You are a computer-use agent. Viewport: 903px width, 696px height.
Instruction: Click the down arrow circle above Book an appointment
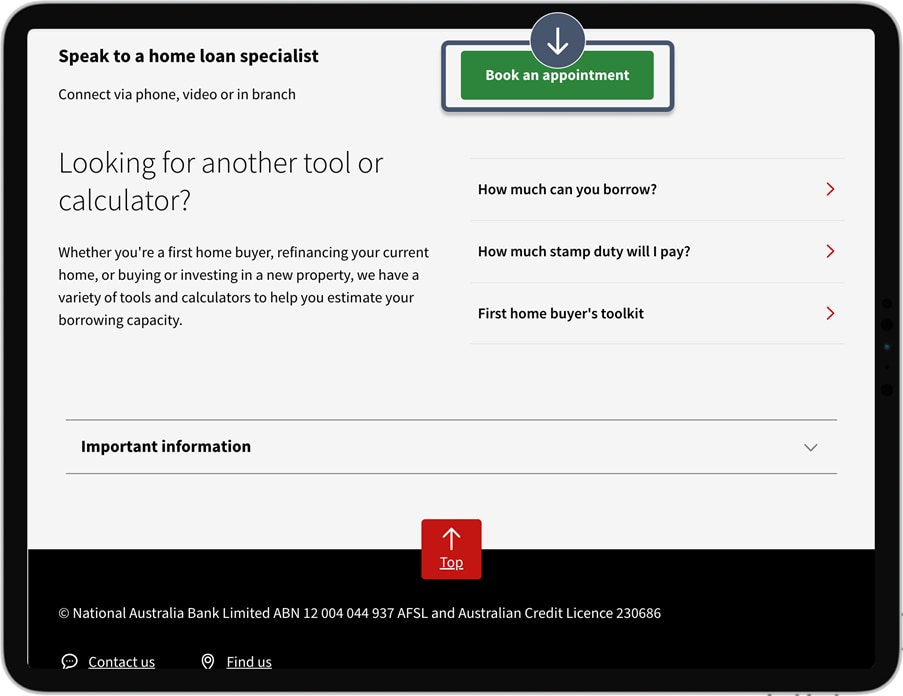click(x=557, y=41)
